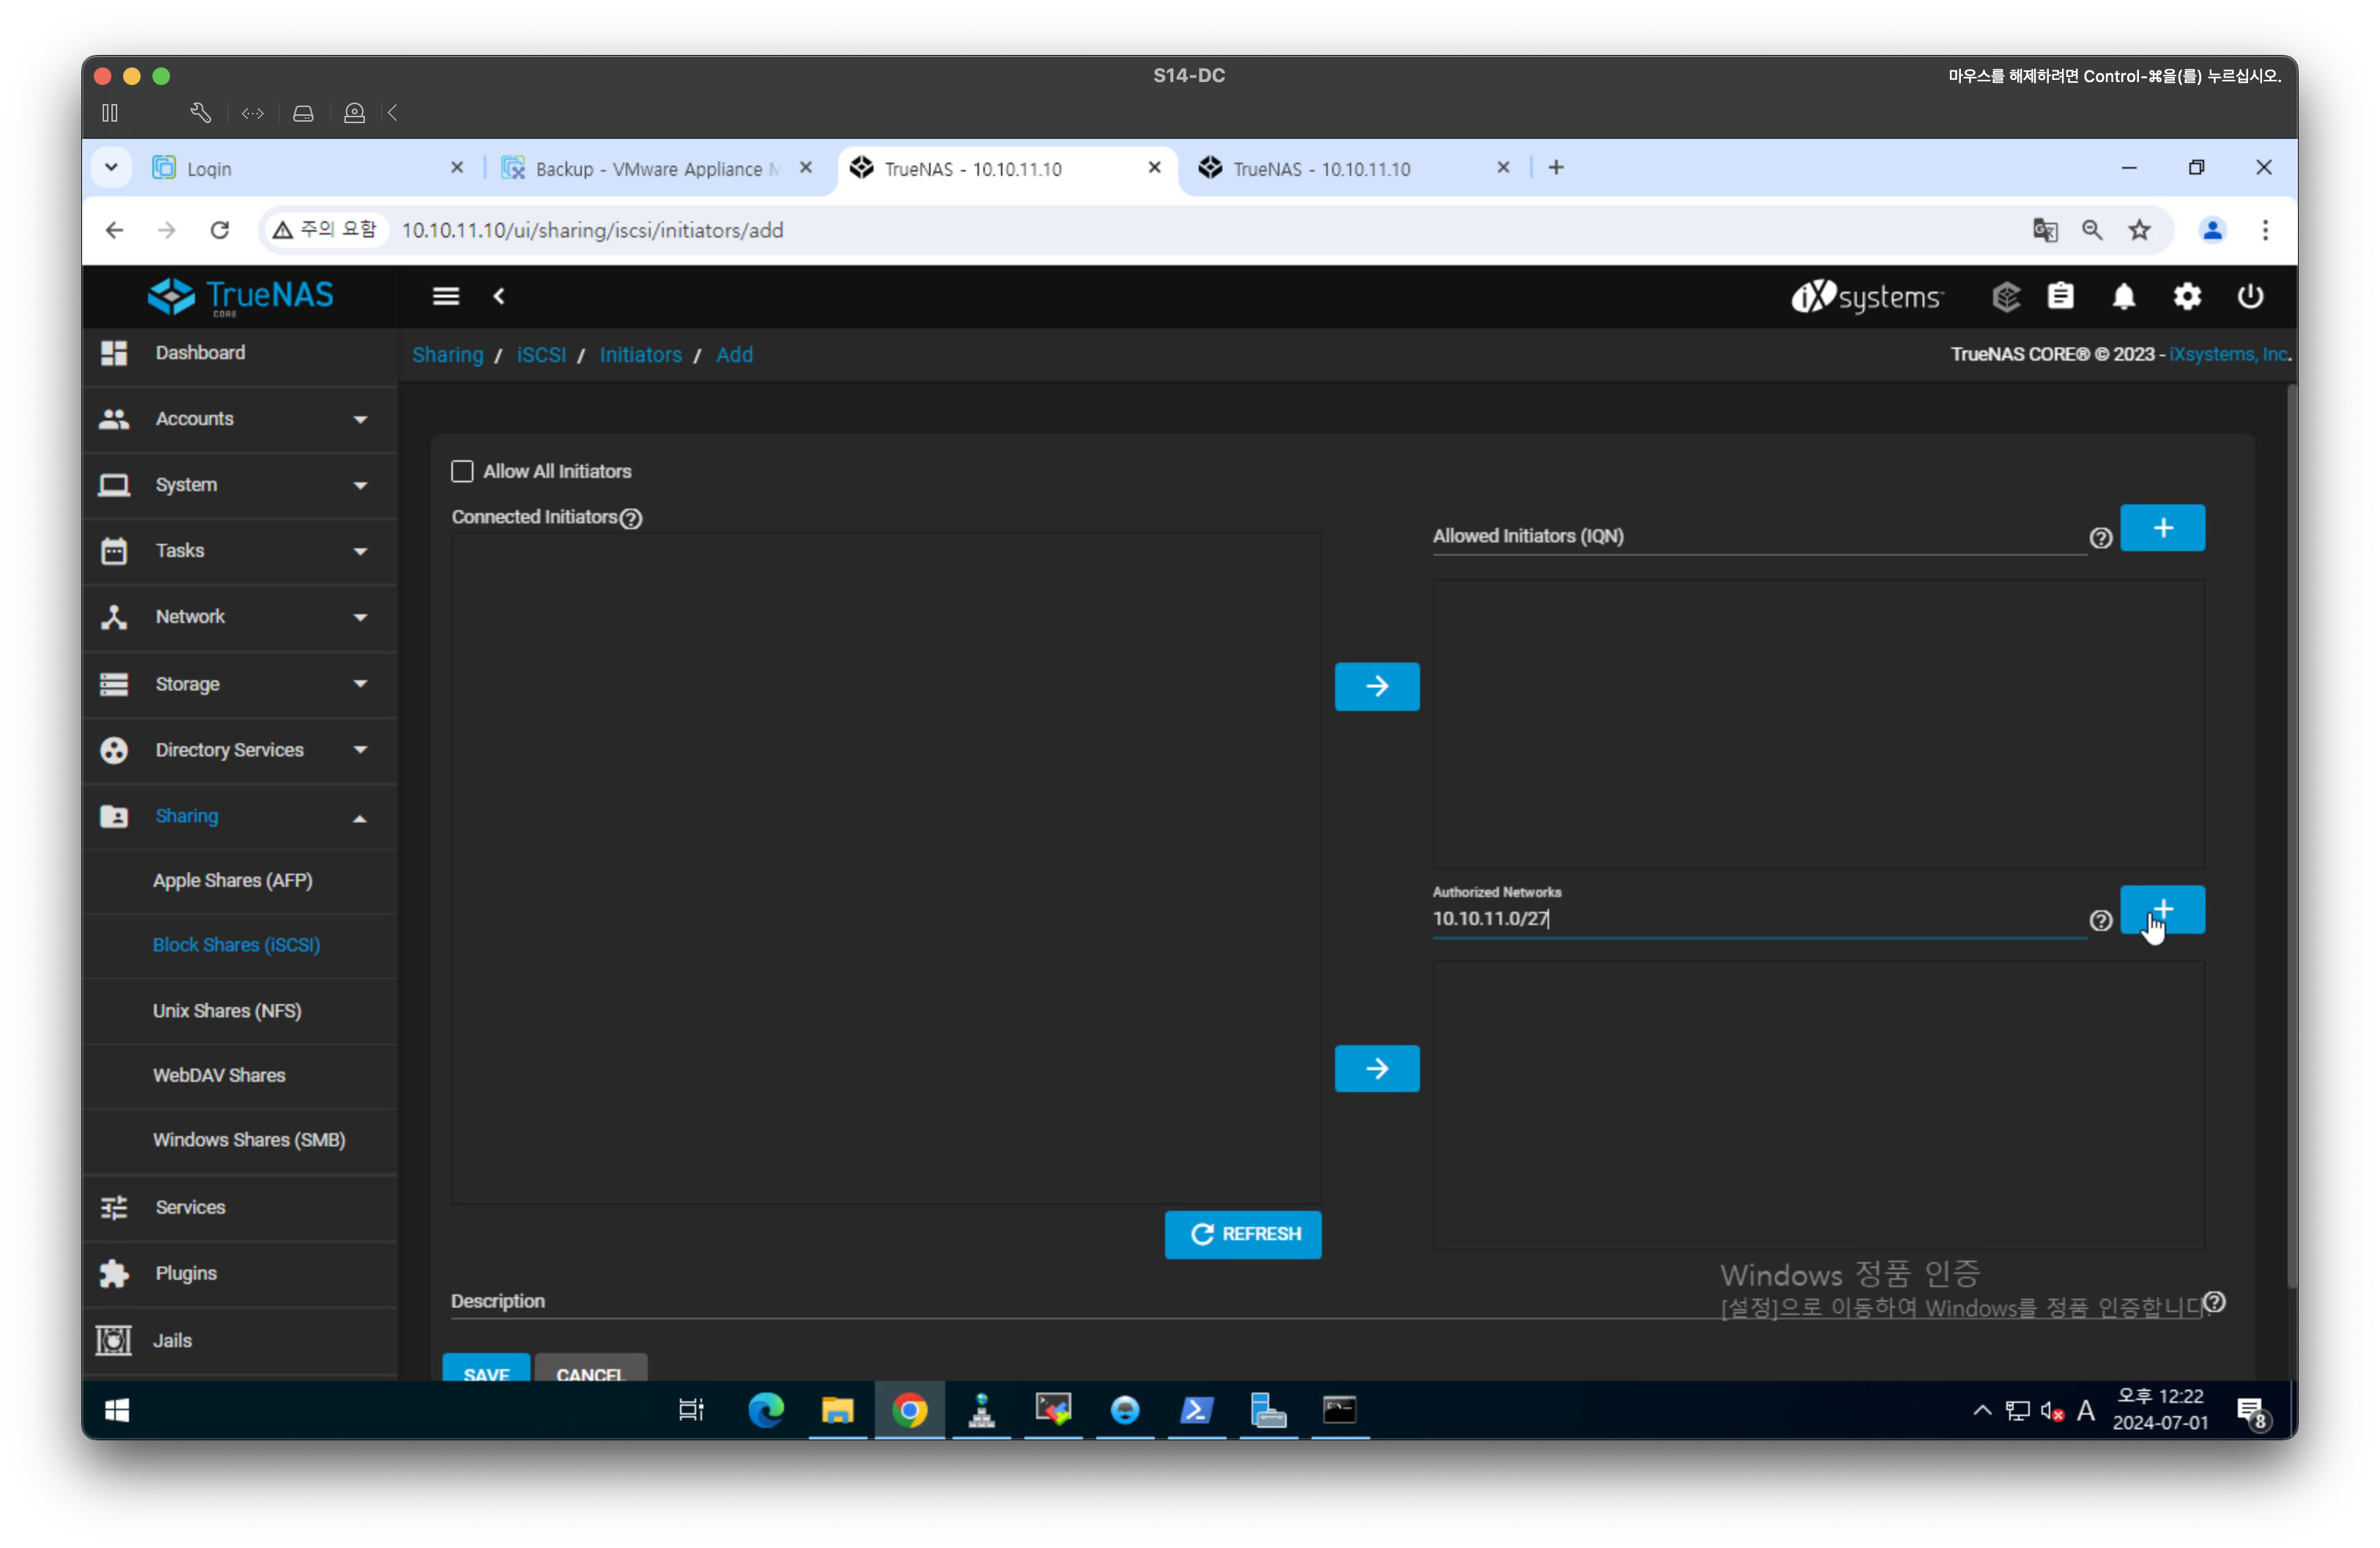Enable the Allow All Initiators checkbox

click(x=462, y=471)
